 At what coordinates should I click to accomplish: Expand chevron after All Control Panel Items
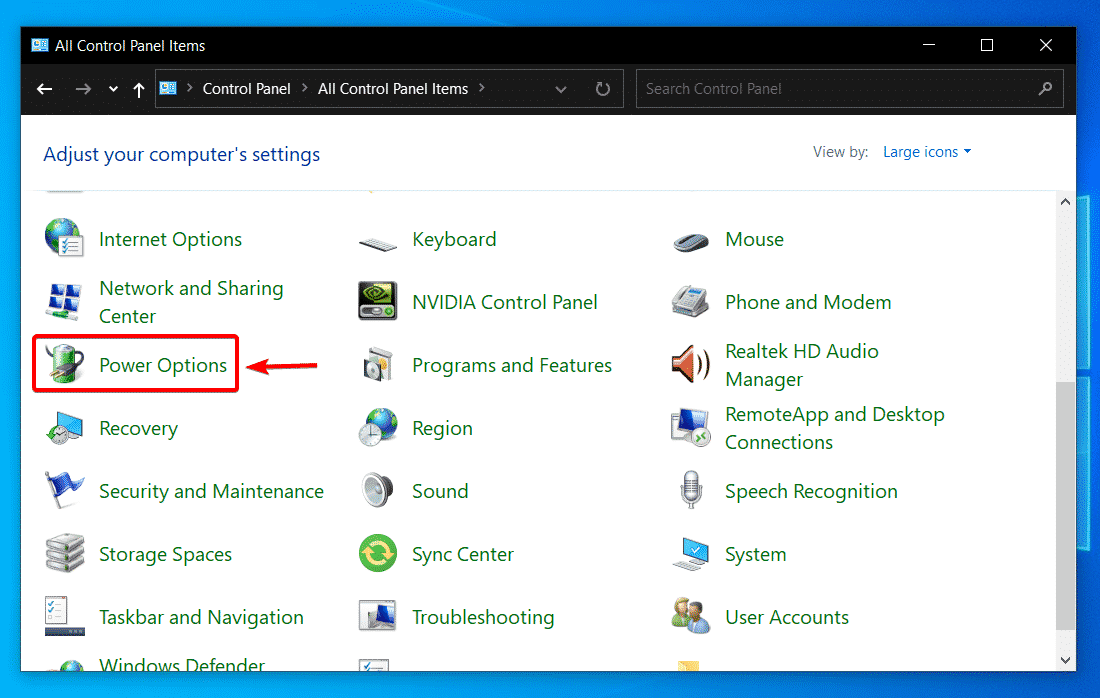(481, 88)
